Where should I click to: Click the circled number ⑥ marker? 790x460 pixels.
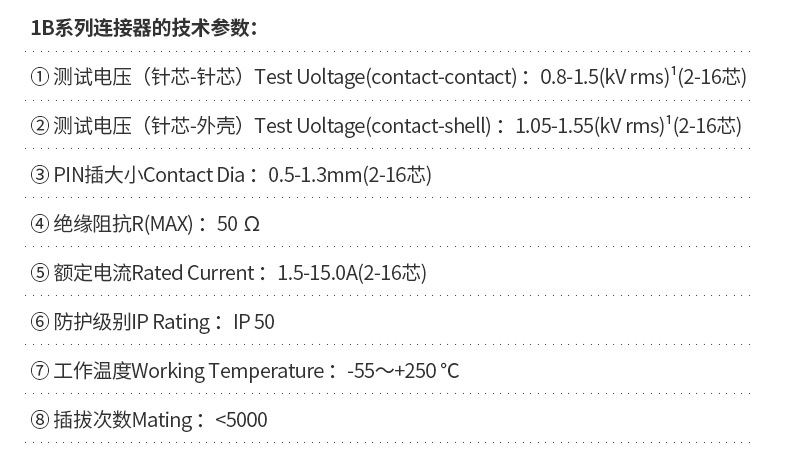(x=40, y=322)
